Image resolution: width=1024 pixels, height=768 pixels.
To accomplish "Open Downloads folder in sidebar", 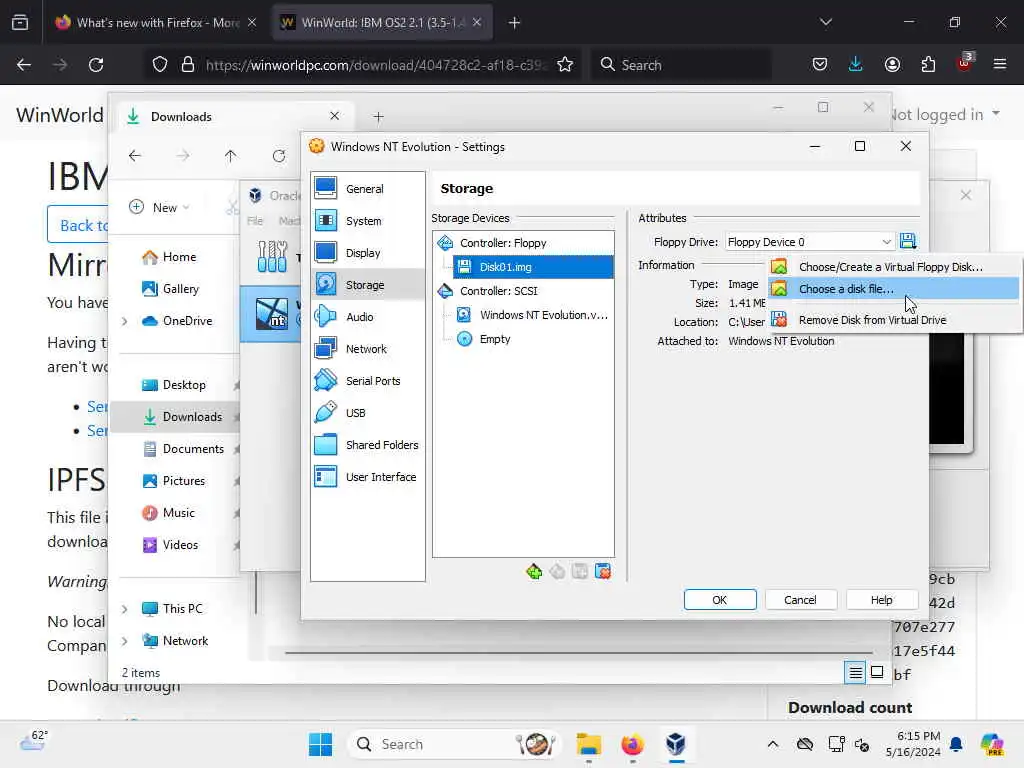I will click(184, 417).
